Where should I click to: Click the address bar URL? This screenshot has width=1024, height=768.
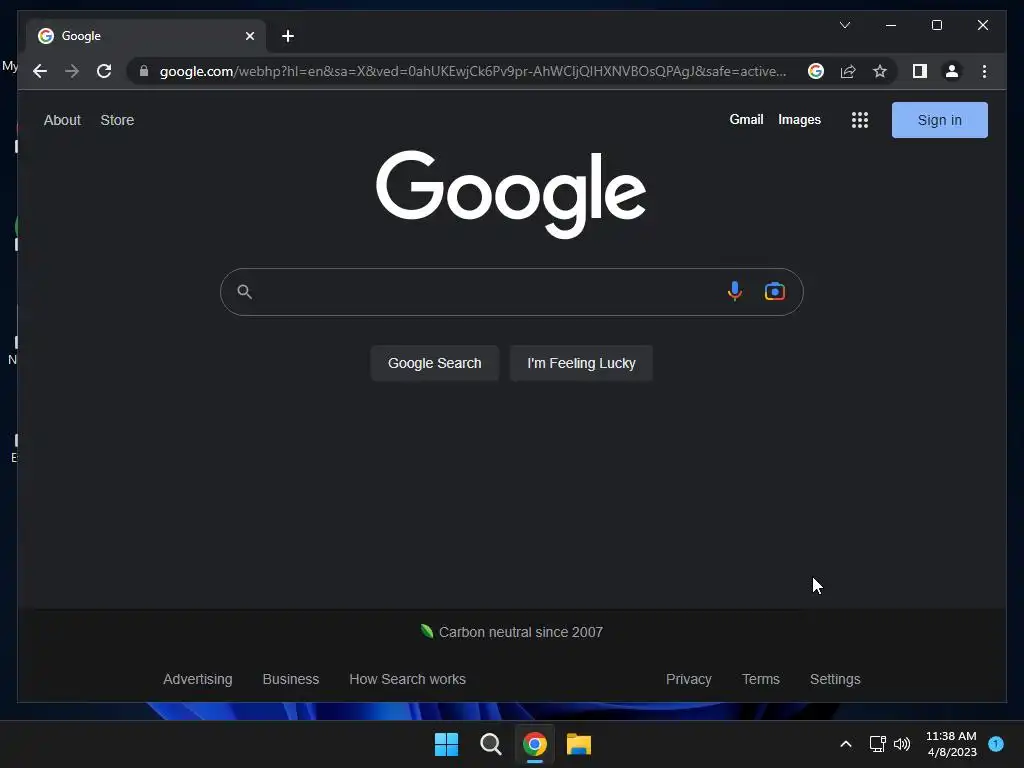pyautogui.click(x=473, y=71)
